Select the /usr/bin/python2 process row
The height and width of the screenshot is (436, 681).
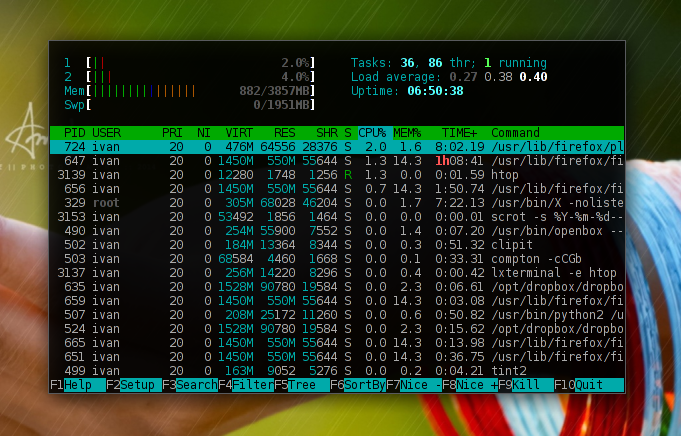[x=337, y=315]
